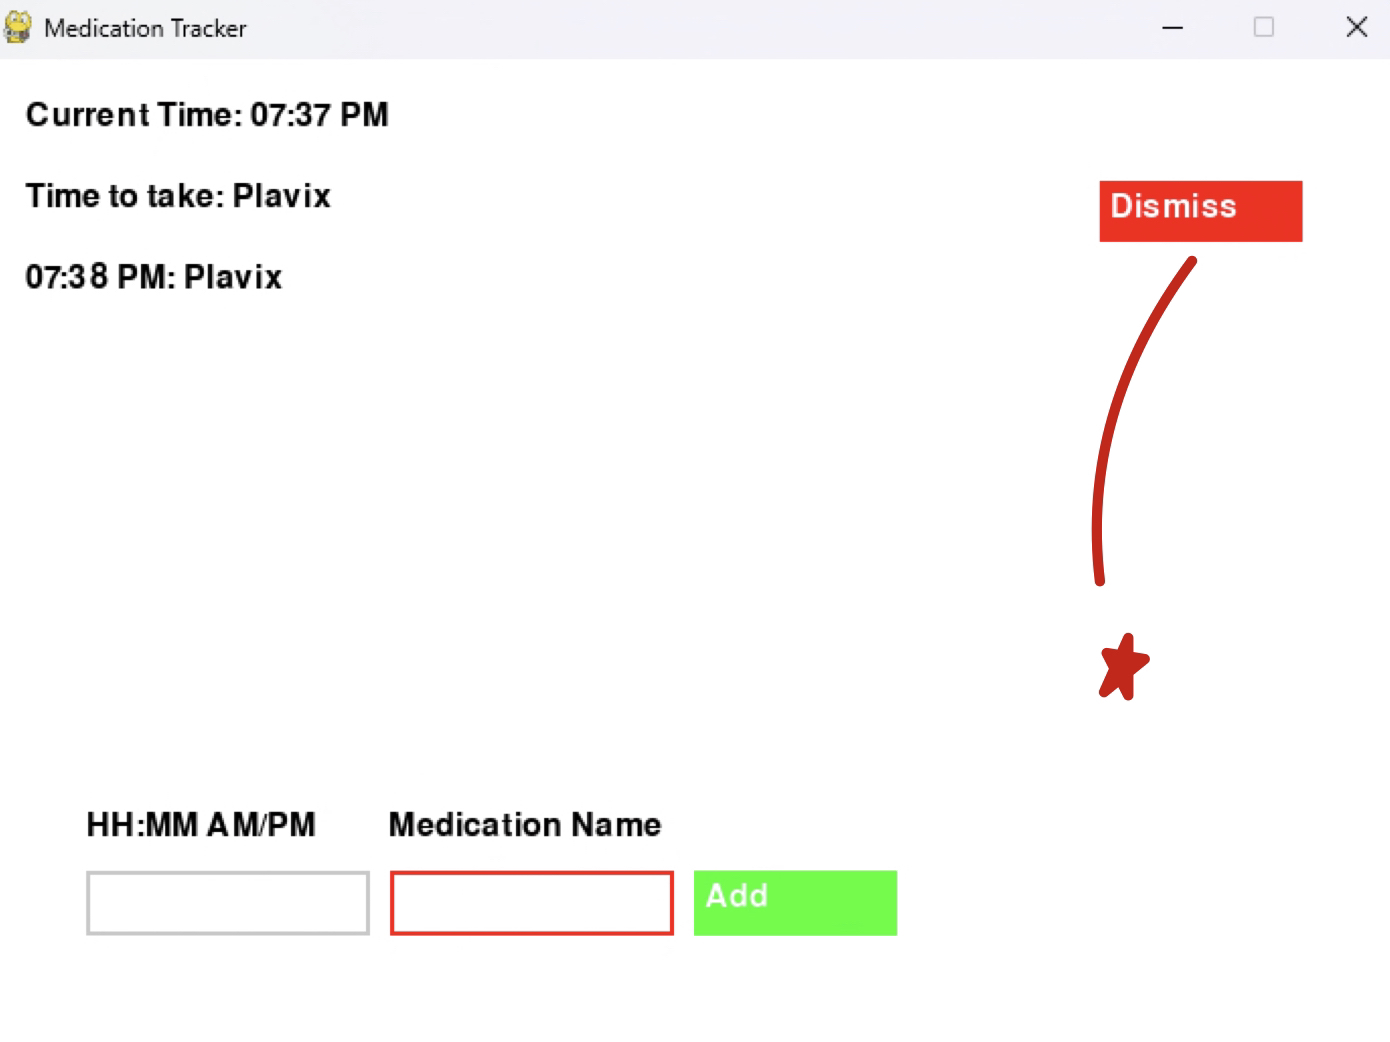Click the empty title bar center area
Screen dimensions: 1390x1042
[x=700, y=28]
